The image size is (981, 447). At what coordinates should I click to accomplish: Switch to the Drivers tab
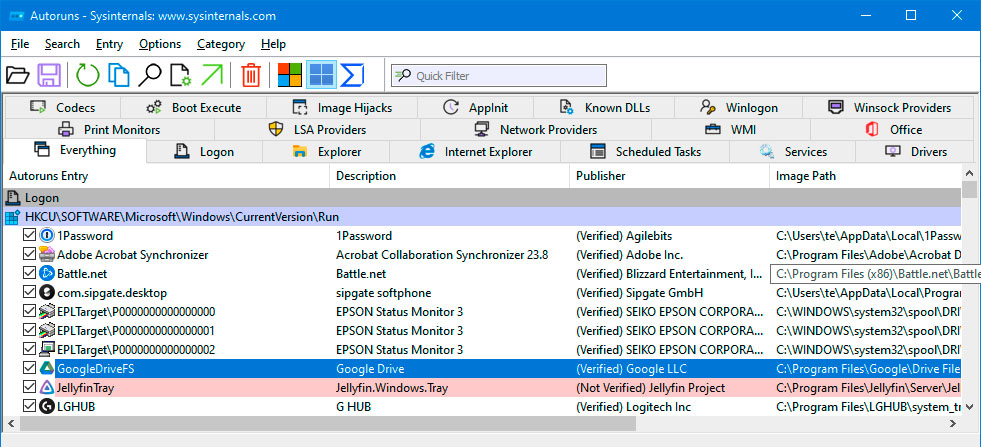pos(915,152)
